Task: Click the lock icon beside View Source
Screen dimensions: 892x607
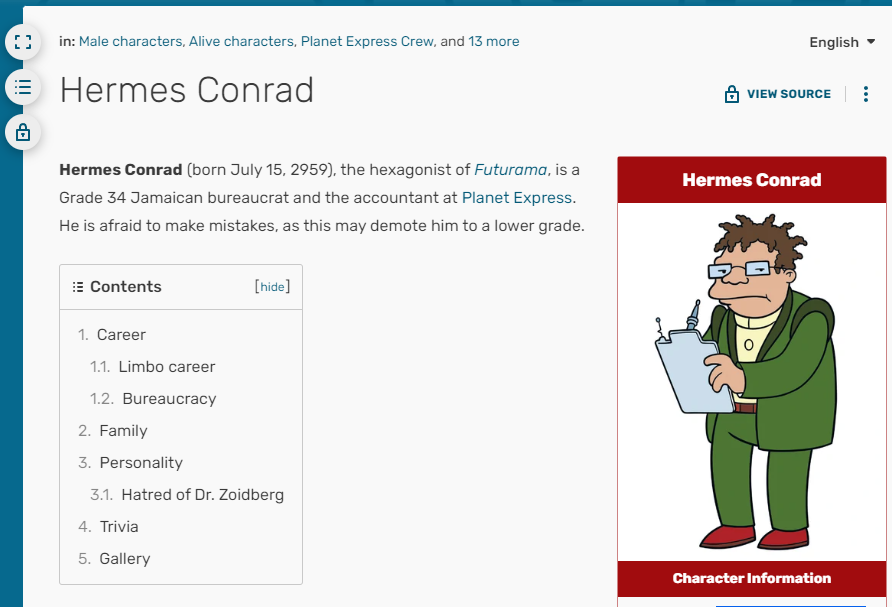Action: click(732, 94)
